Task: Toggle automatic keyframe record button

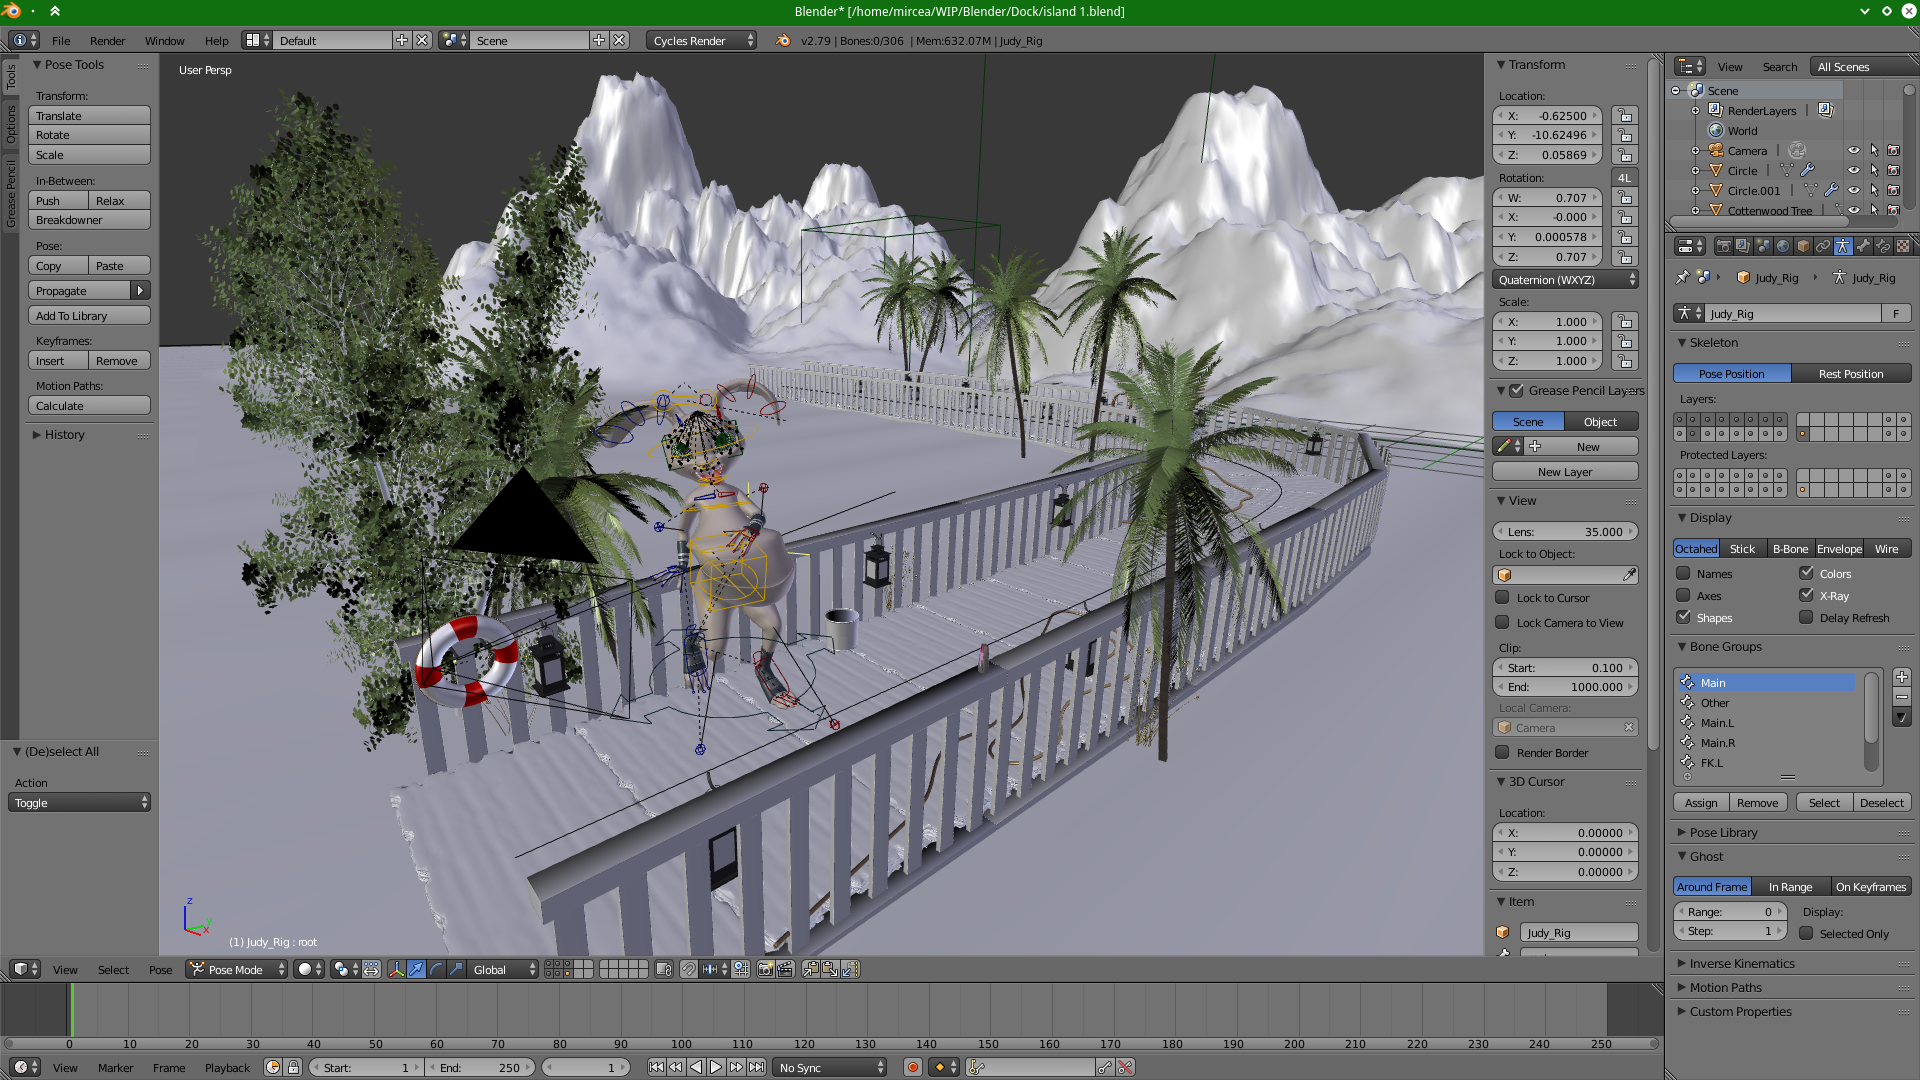Action: coord(912,1067)
